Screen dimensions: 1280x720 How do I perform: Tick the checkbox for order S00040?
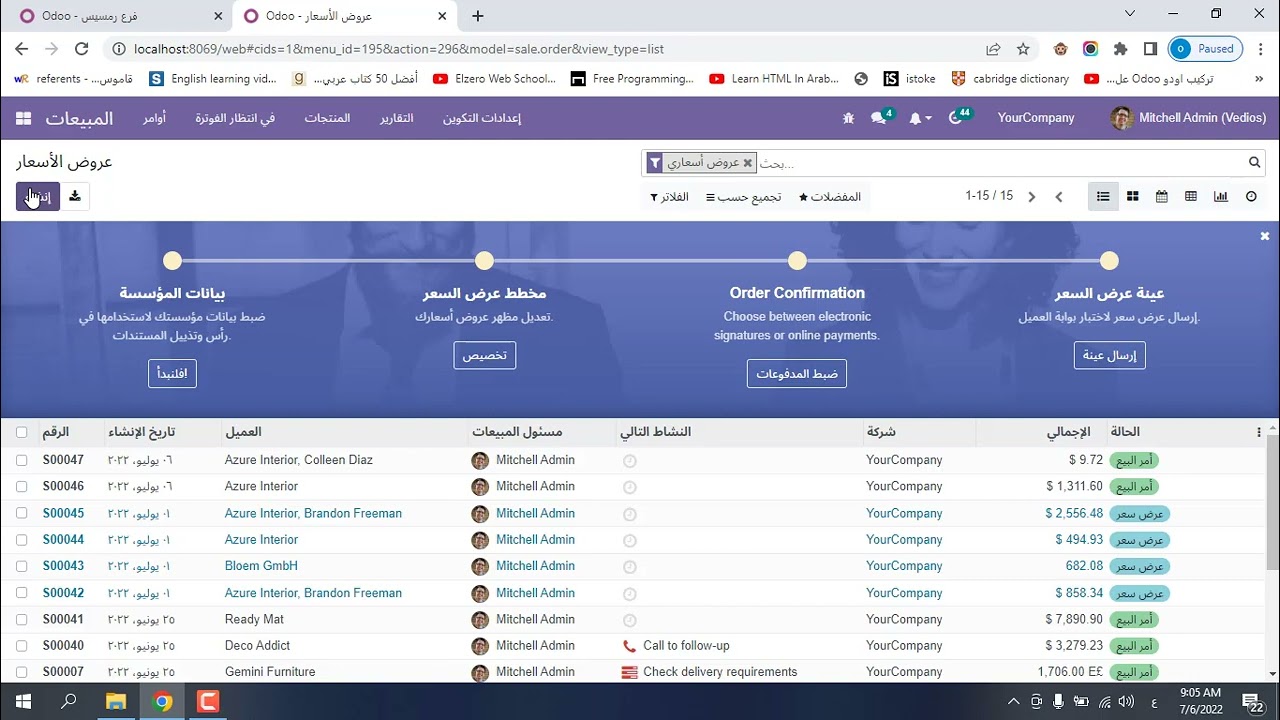[21, 646]
